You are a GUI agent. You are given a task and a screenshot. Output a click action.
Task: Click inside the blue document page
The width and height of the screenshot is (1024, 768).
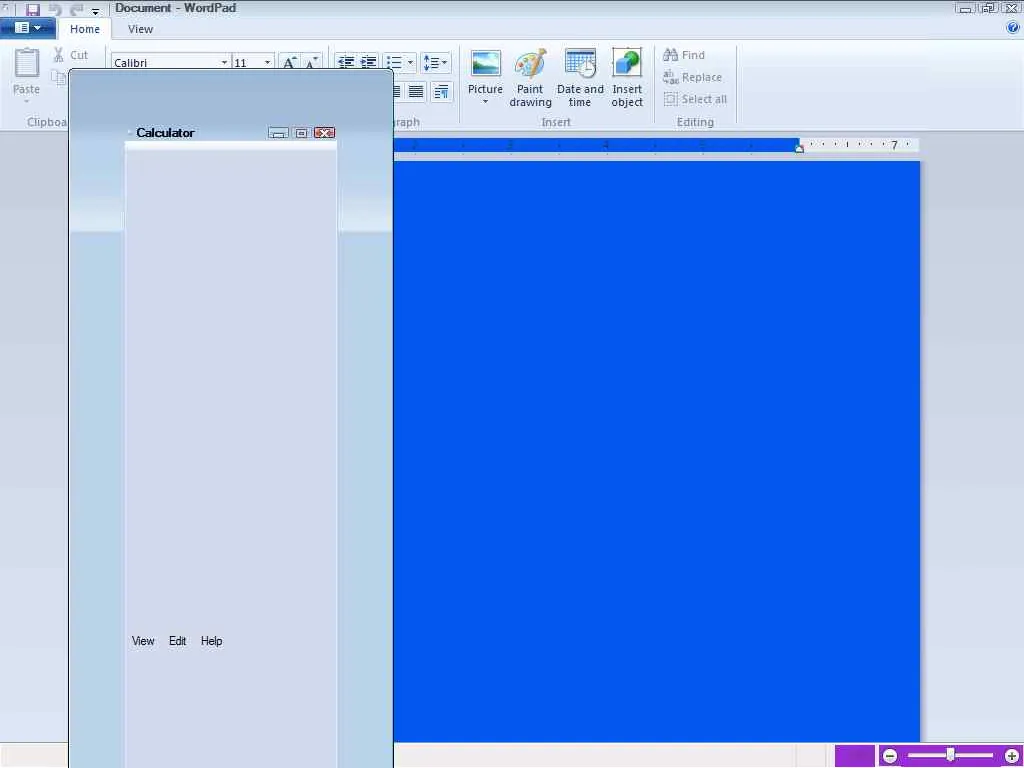point(656,451)
